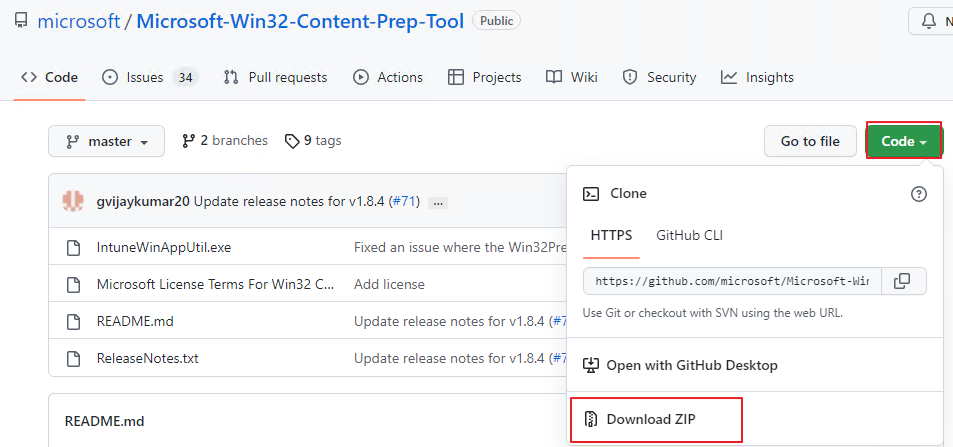This screenshot has height=447, width=953.
Task: Copy clone URL with clipboard icon
Action: (903, 281)
